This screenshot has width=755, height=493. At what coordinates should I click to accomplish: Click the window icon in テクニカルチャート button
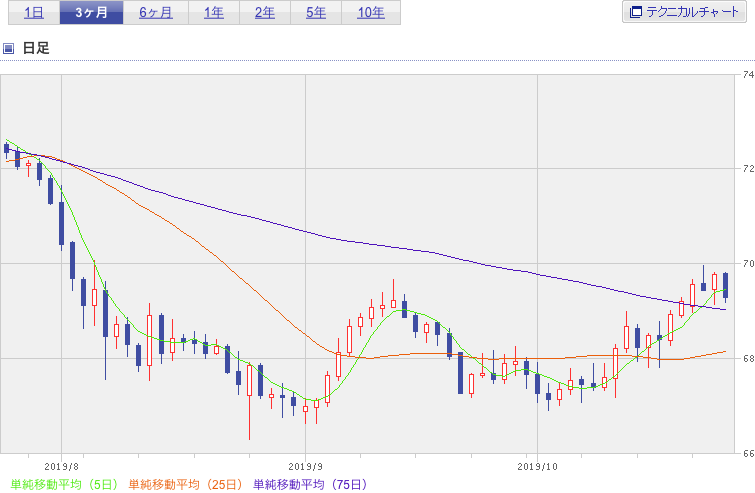point(636,12)
